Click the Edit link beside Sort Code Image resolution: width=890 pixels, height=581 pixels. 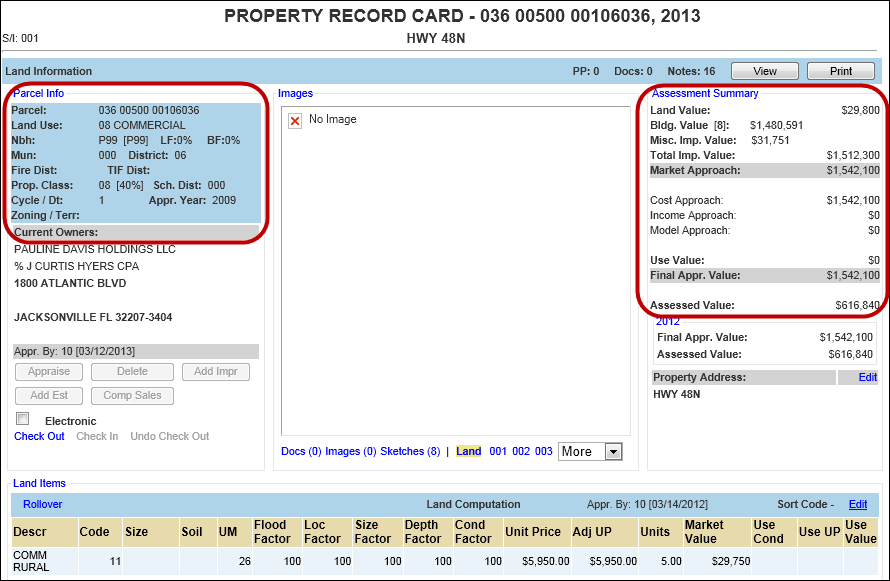click(858, 504)
